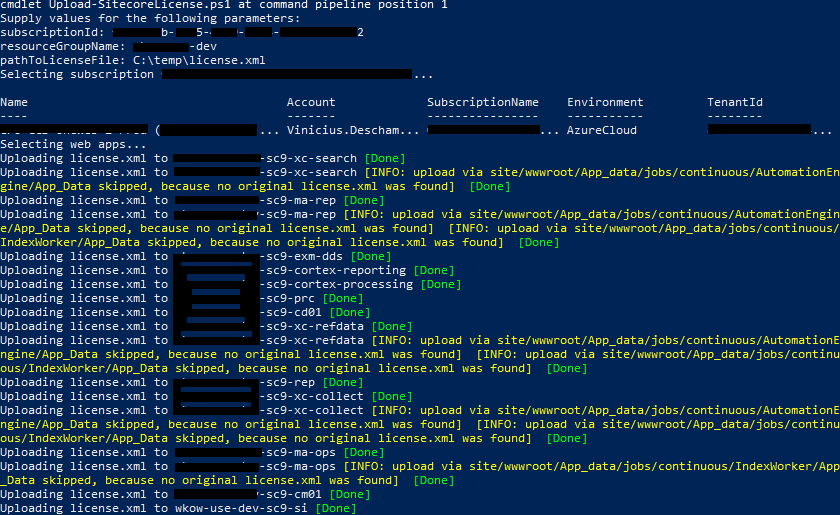
Task: Select the AzureCloud environment value
Action: tap(602, 130)
